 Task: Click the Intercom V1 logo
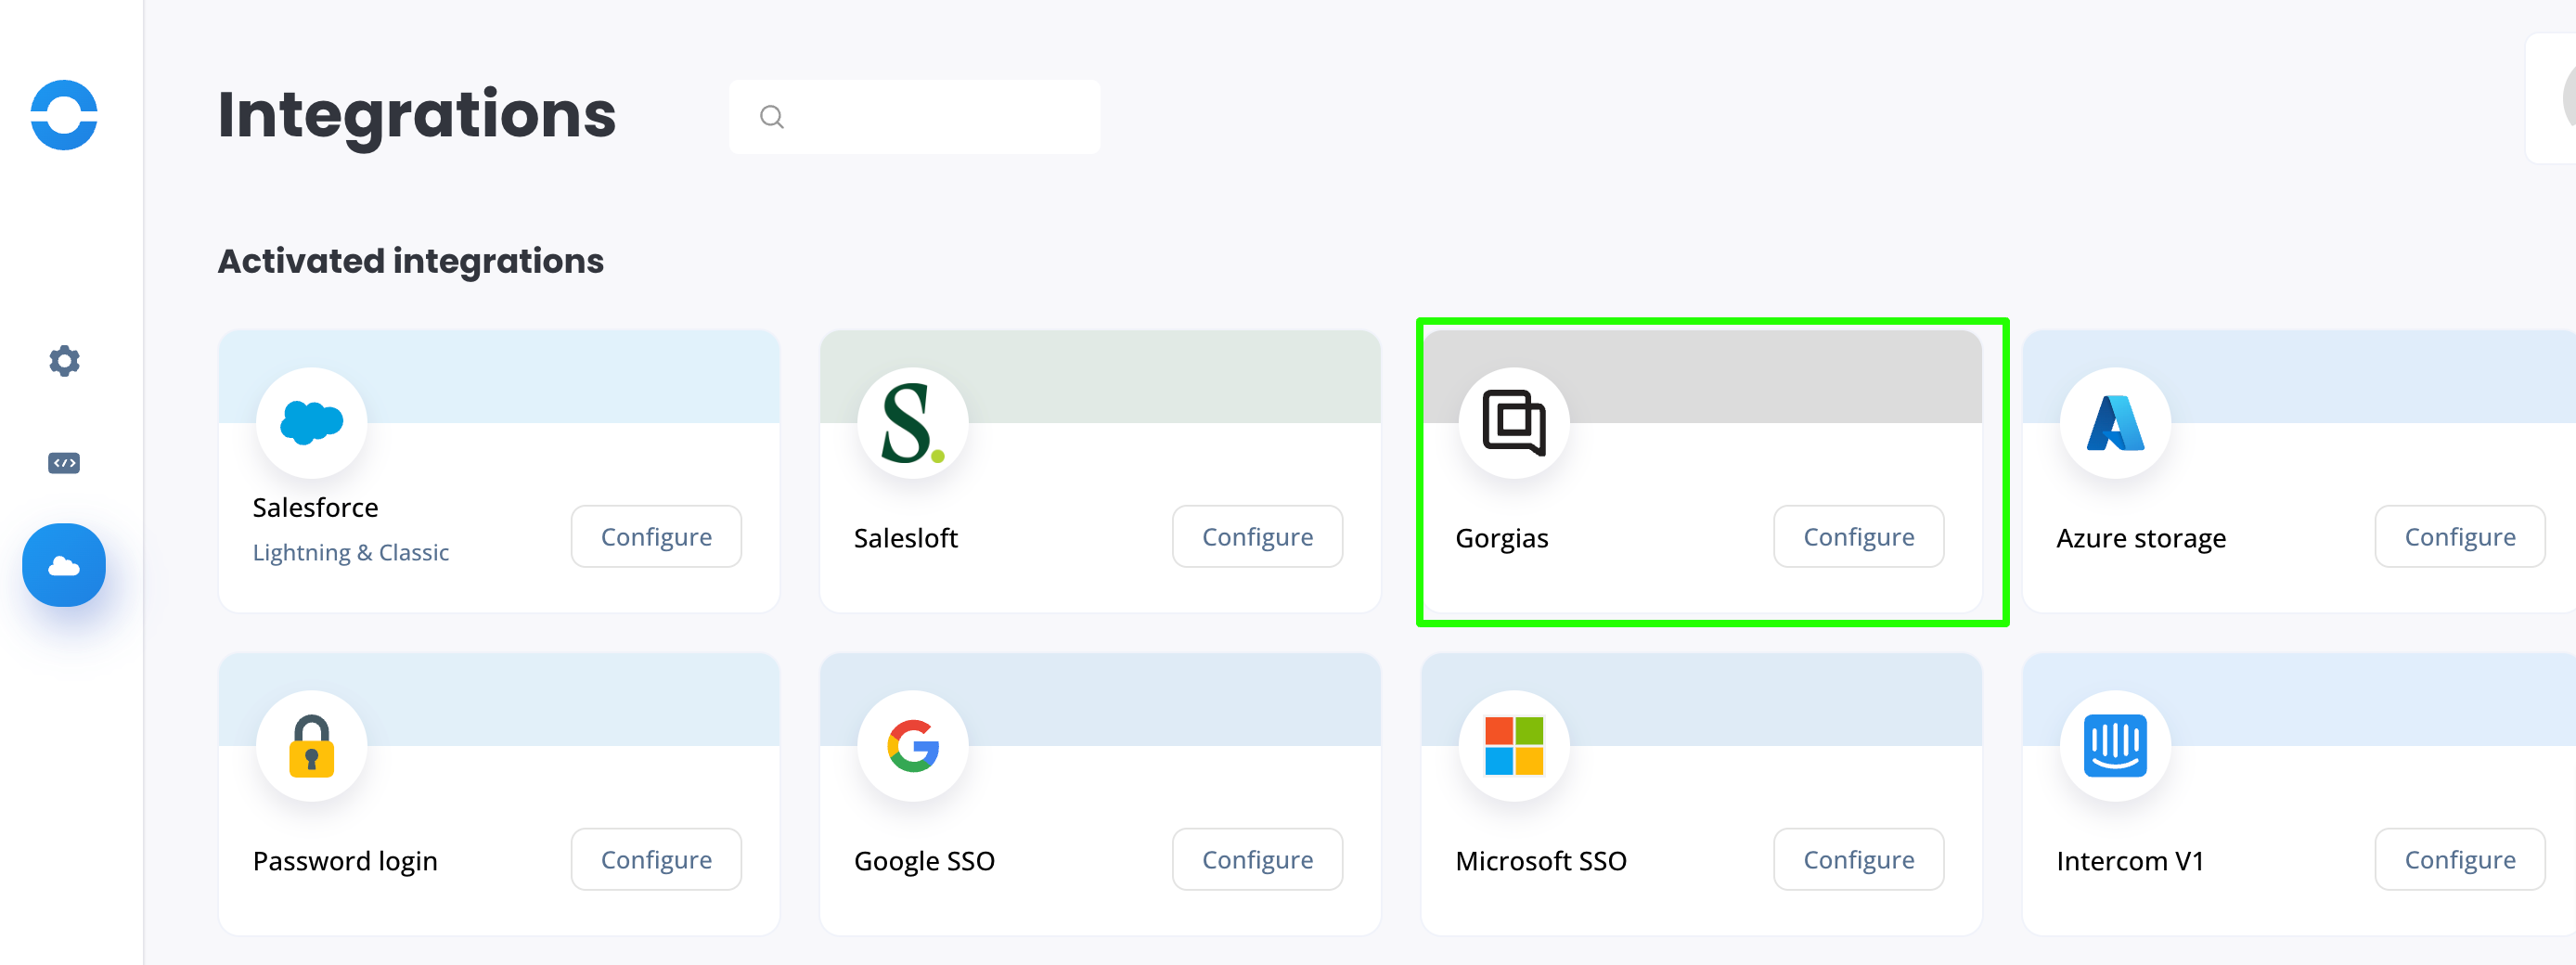[2115, 746]
